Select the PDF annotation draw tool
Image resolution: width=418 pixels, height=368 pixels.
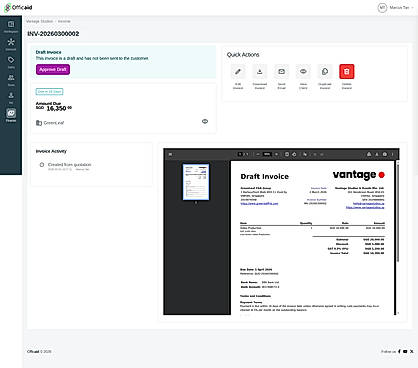[x=305, y=154]
